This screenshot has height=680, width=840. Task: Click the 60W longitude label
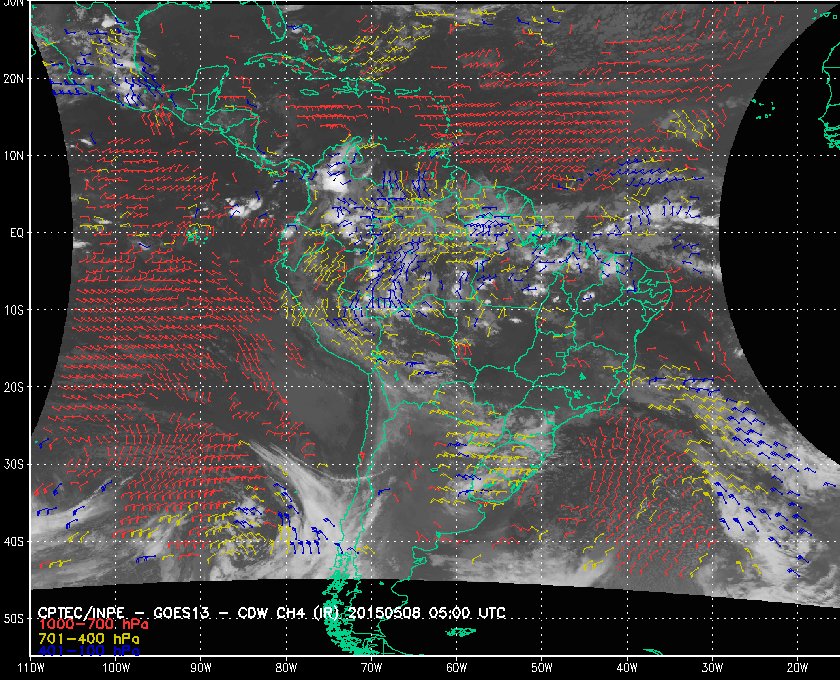[456, 668]
